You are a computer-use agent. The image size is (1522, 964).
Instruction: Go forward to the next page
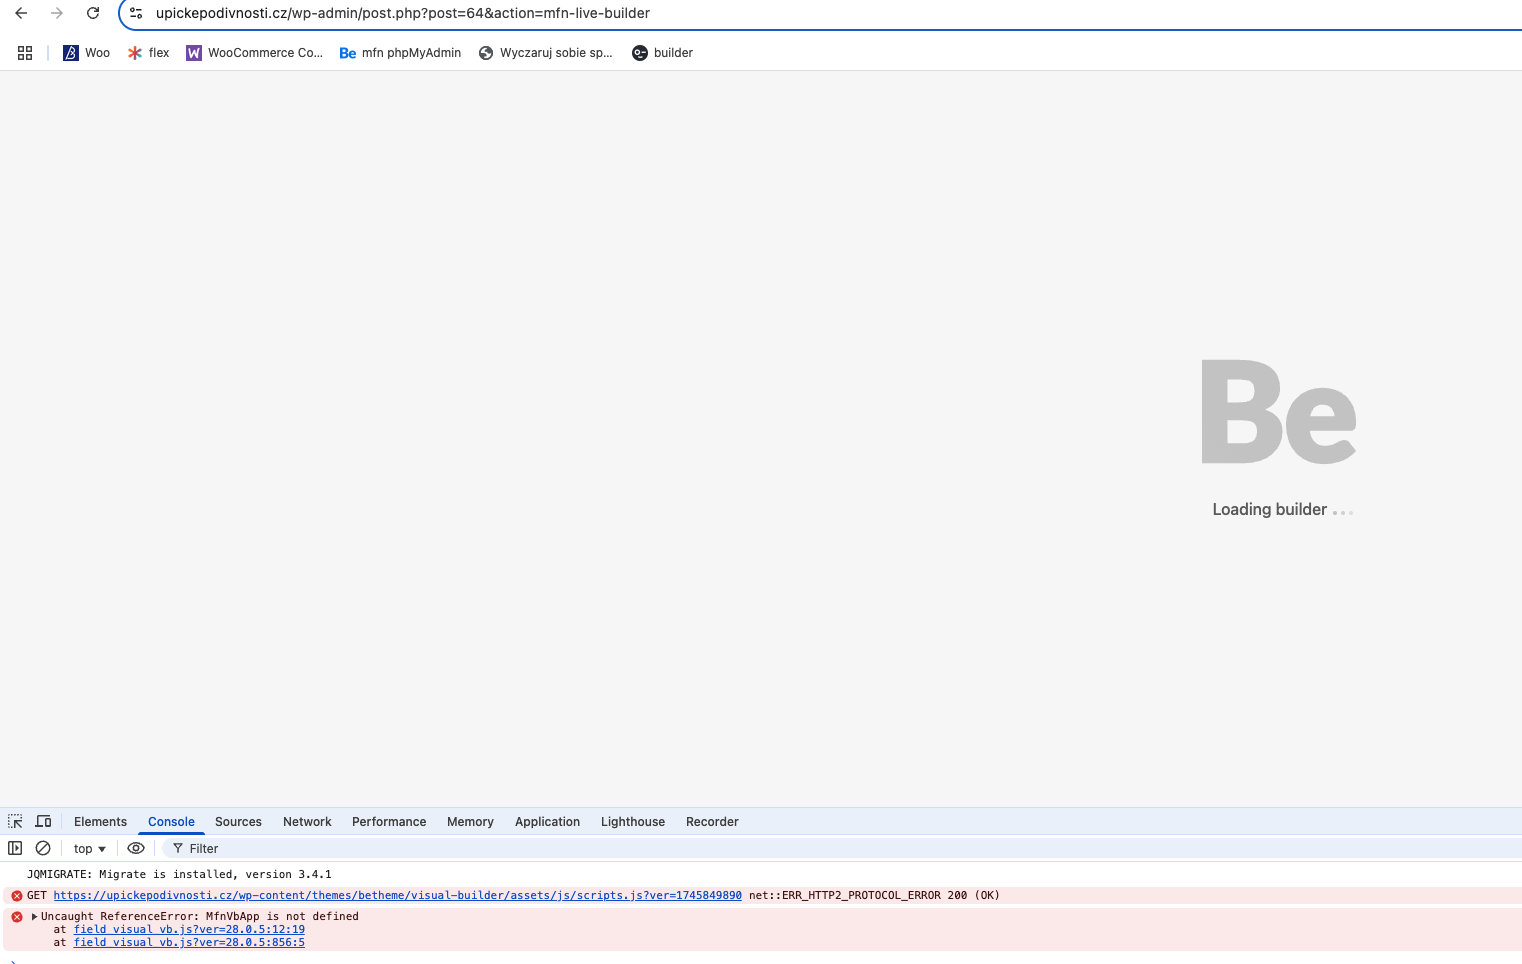coord(57,13)
